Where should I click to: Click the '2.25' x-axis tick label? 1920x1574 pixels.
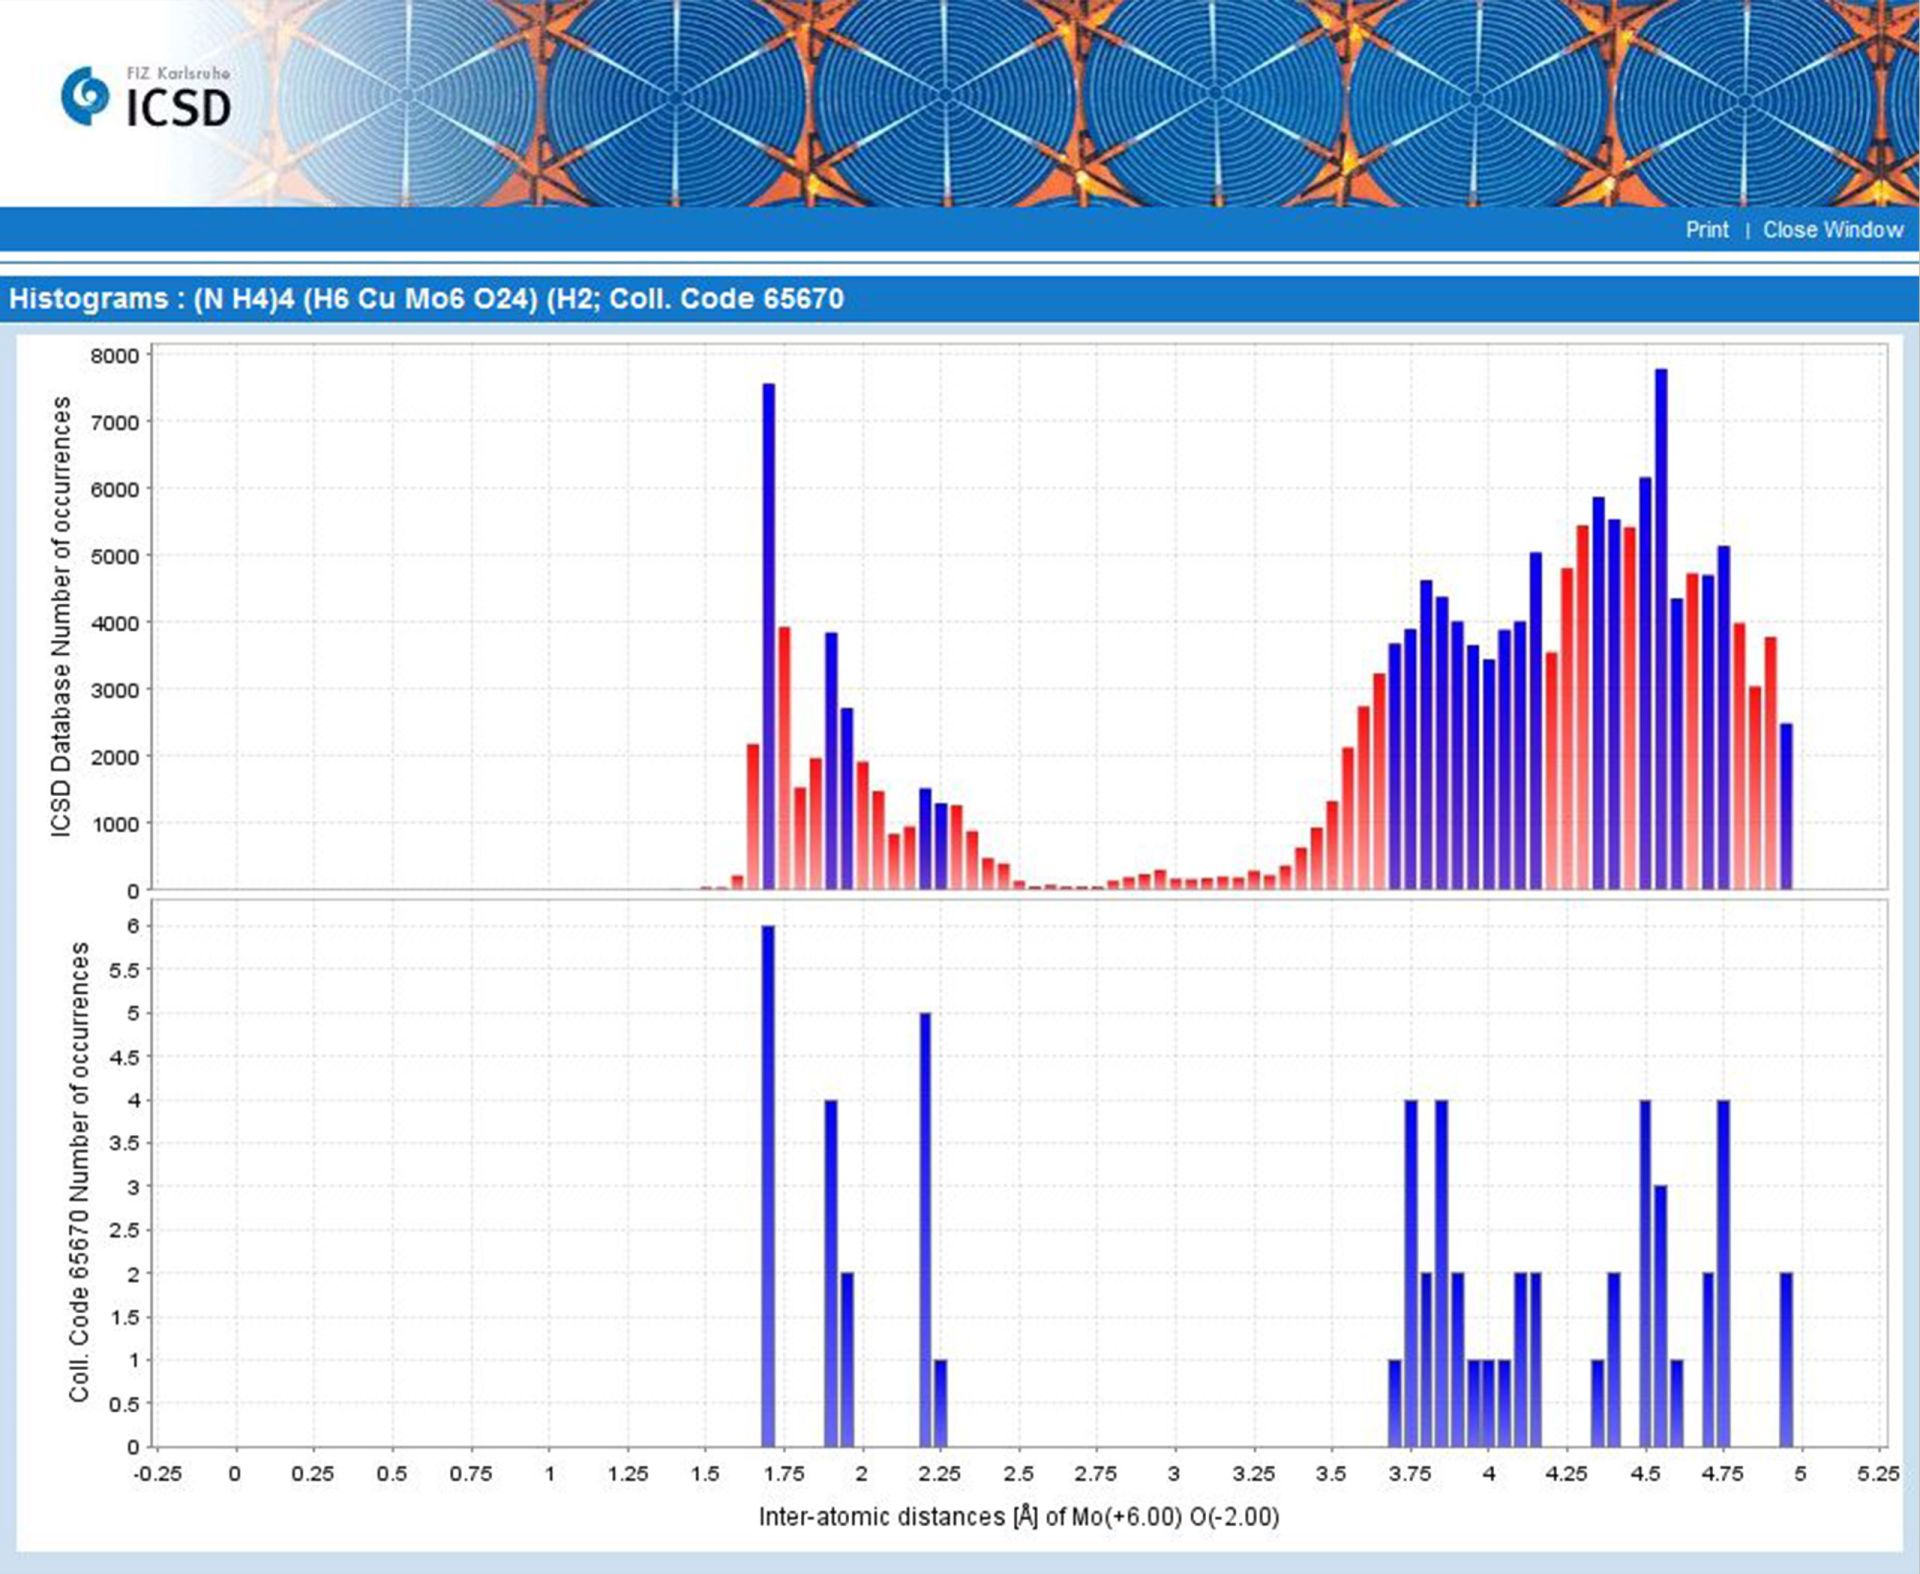pyautogui.click(x=939, y=1473)
